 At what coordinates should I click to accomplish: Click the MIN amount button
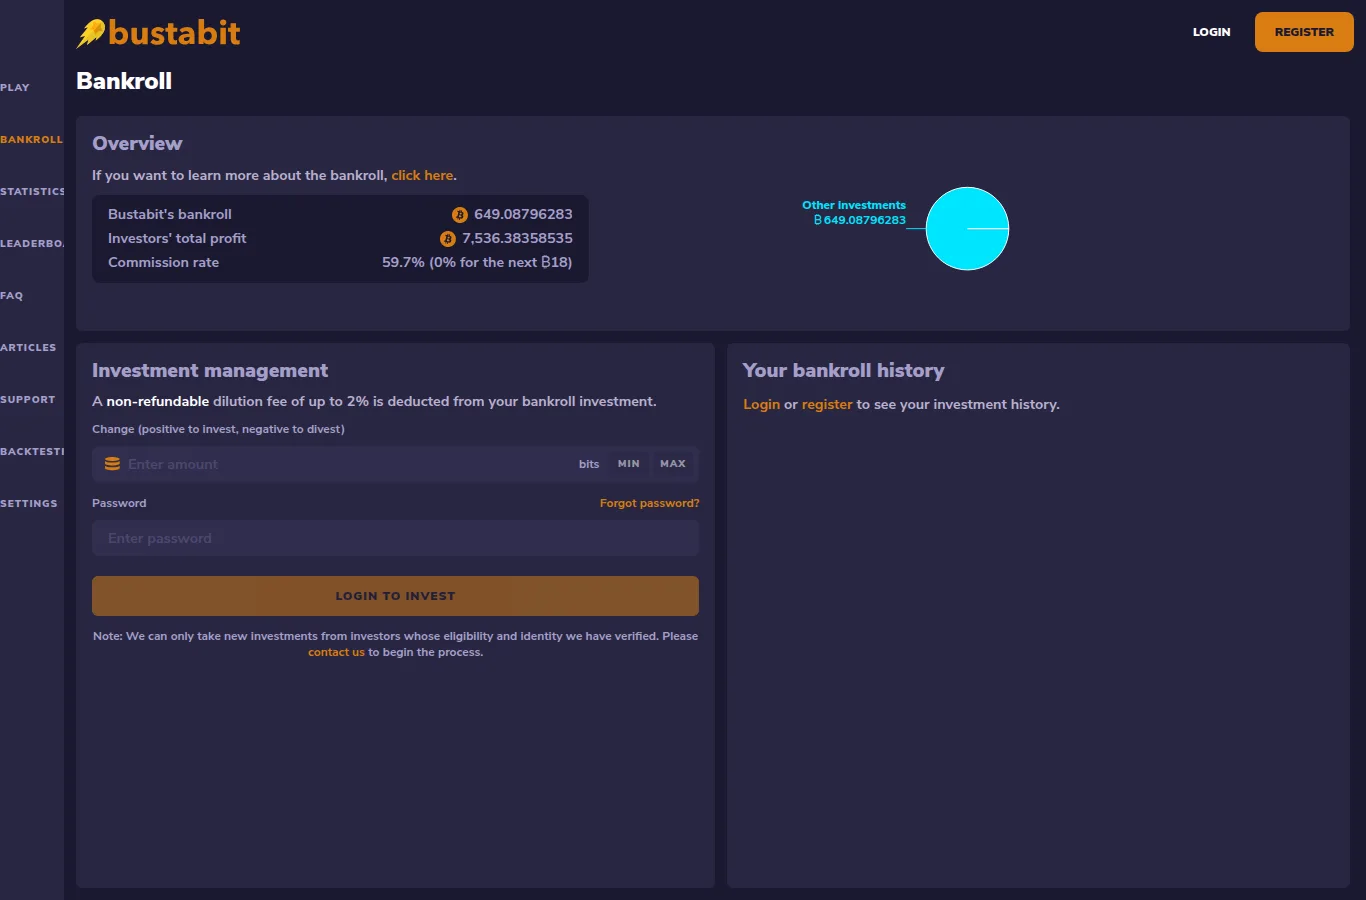coord(629,464)
